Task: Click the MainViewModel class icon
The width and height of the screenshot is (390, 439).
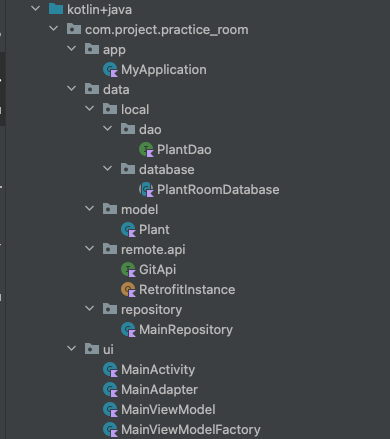Action: pos(110,410)
